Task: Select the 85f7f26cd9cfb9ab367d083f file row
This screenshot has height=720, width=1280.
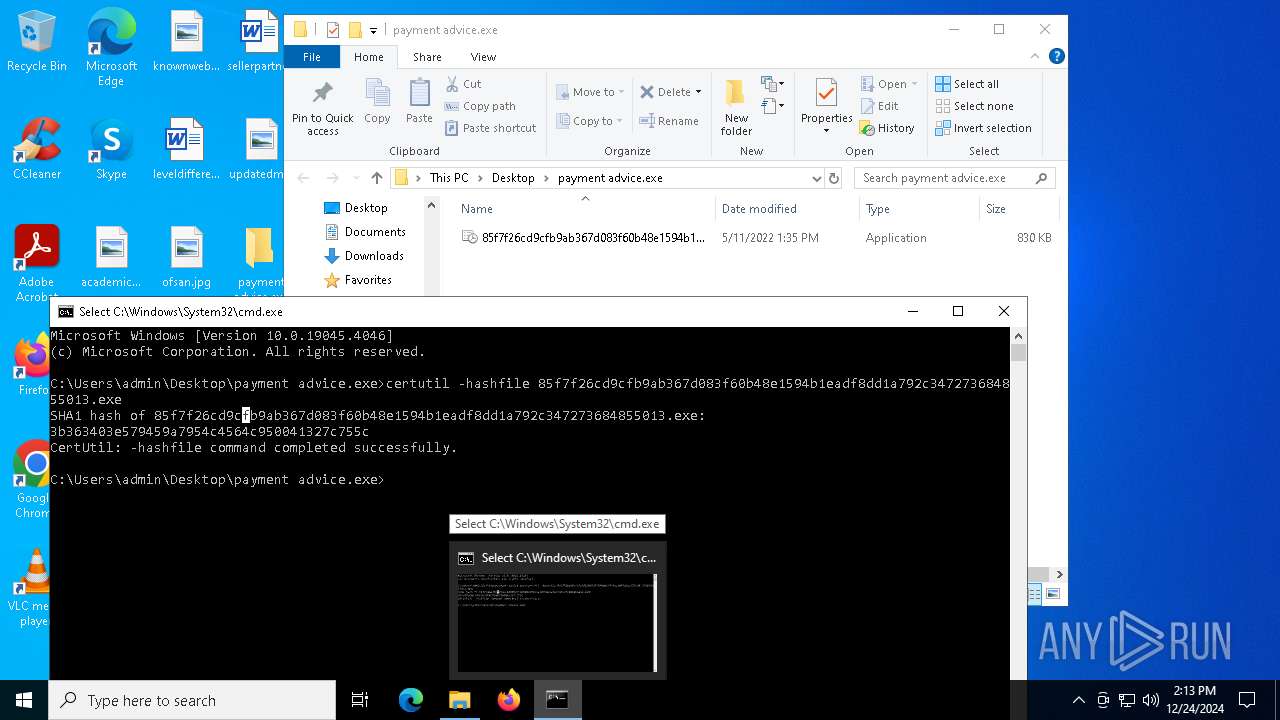Action: [x=755, y=238]
